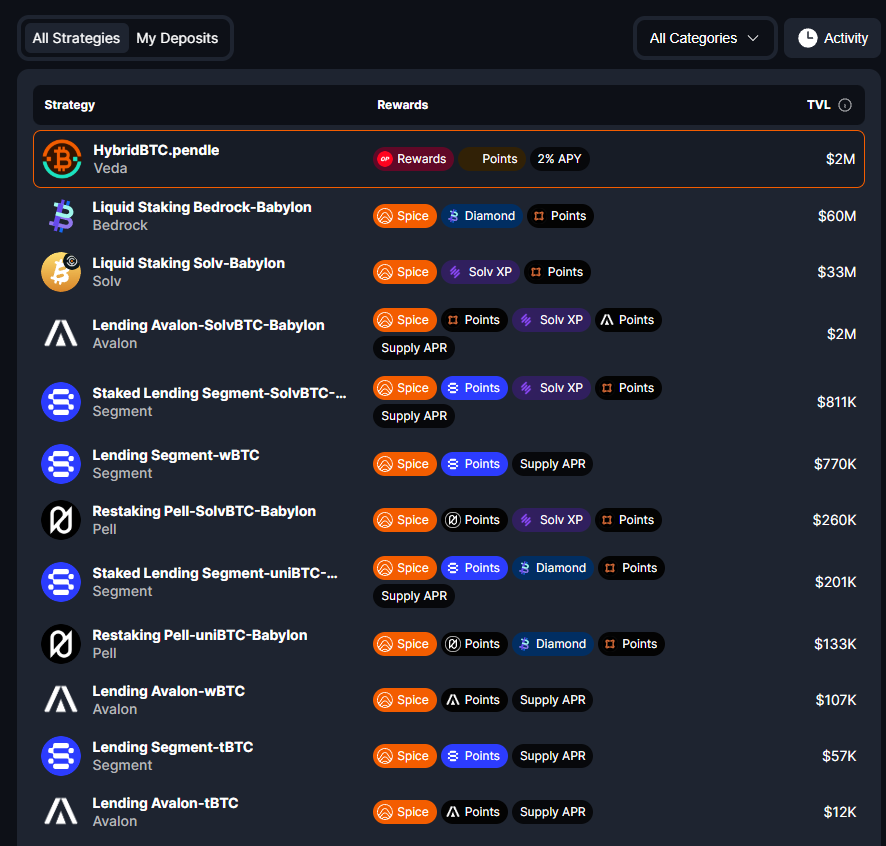886x846 pixels.
Task: Click Spice badge on Liquid Staking Bedrock-Babylon
Action: click(405, 216)
